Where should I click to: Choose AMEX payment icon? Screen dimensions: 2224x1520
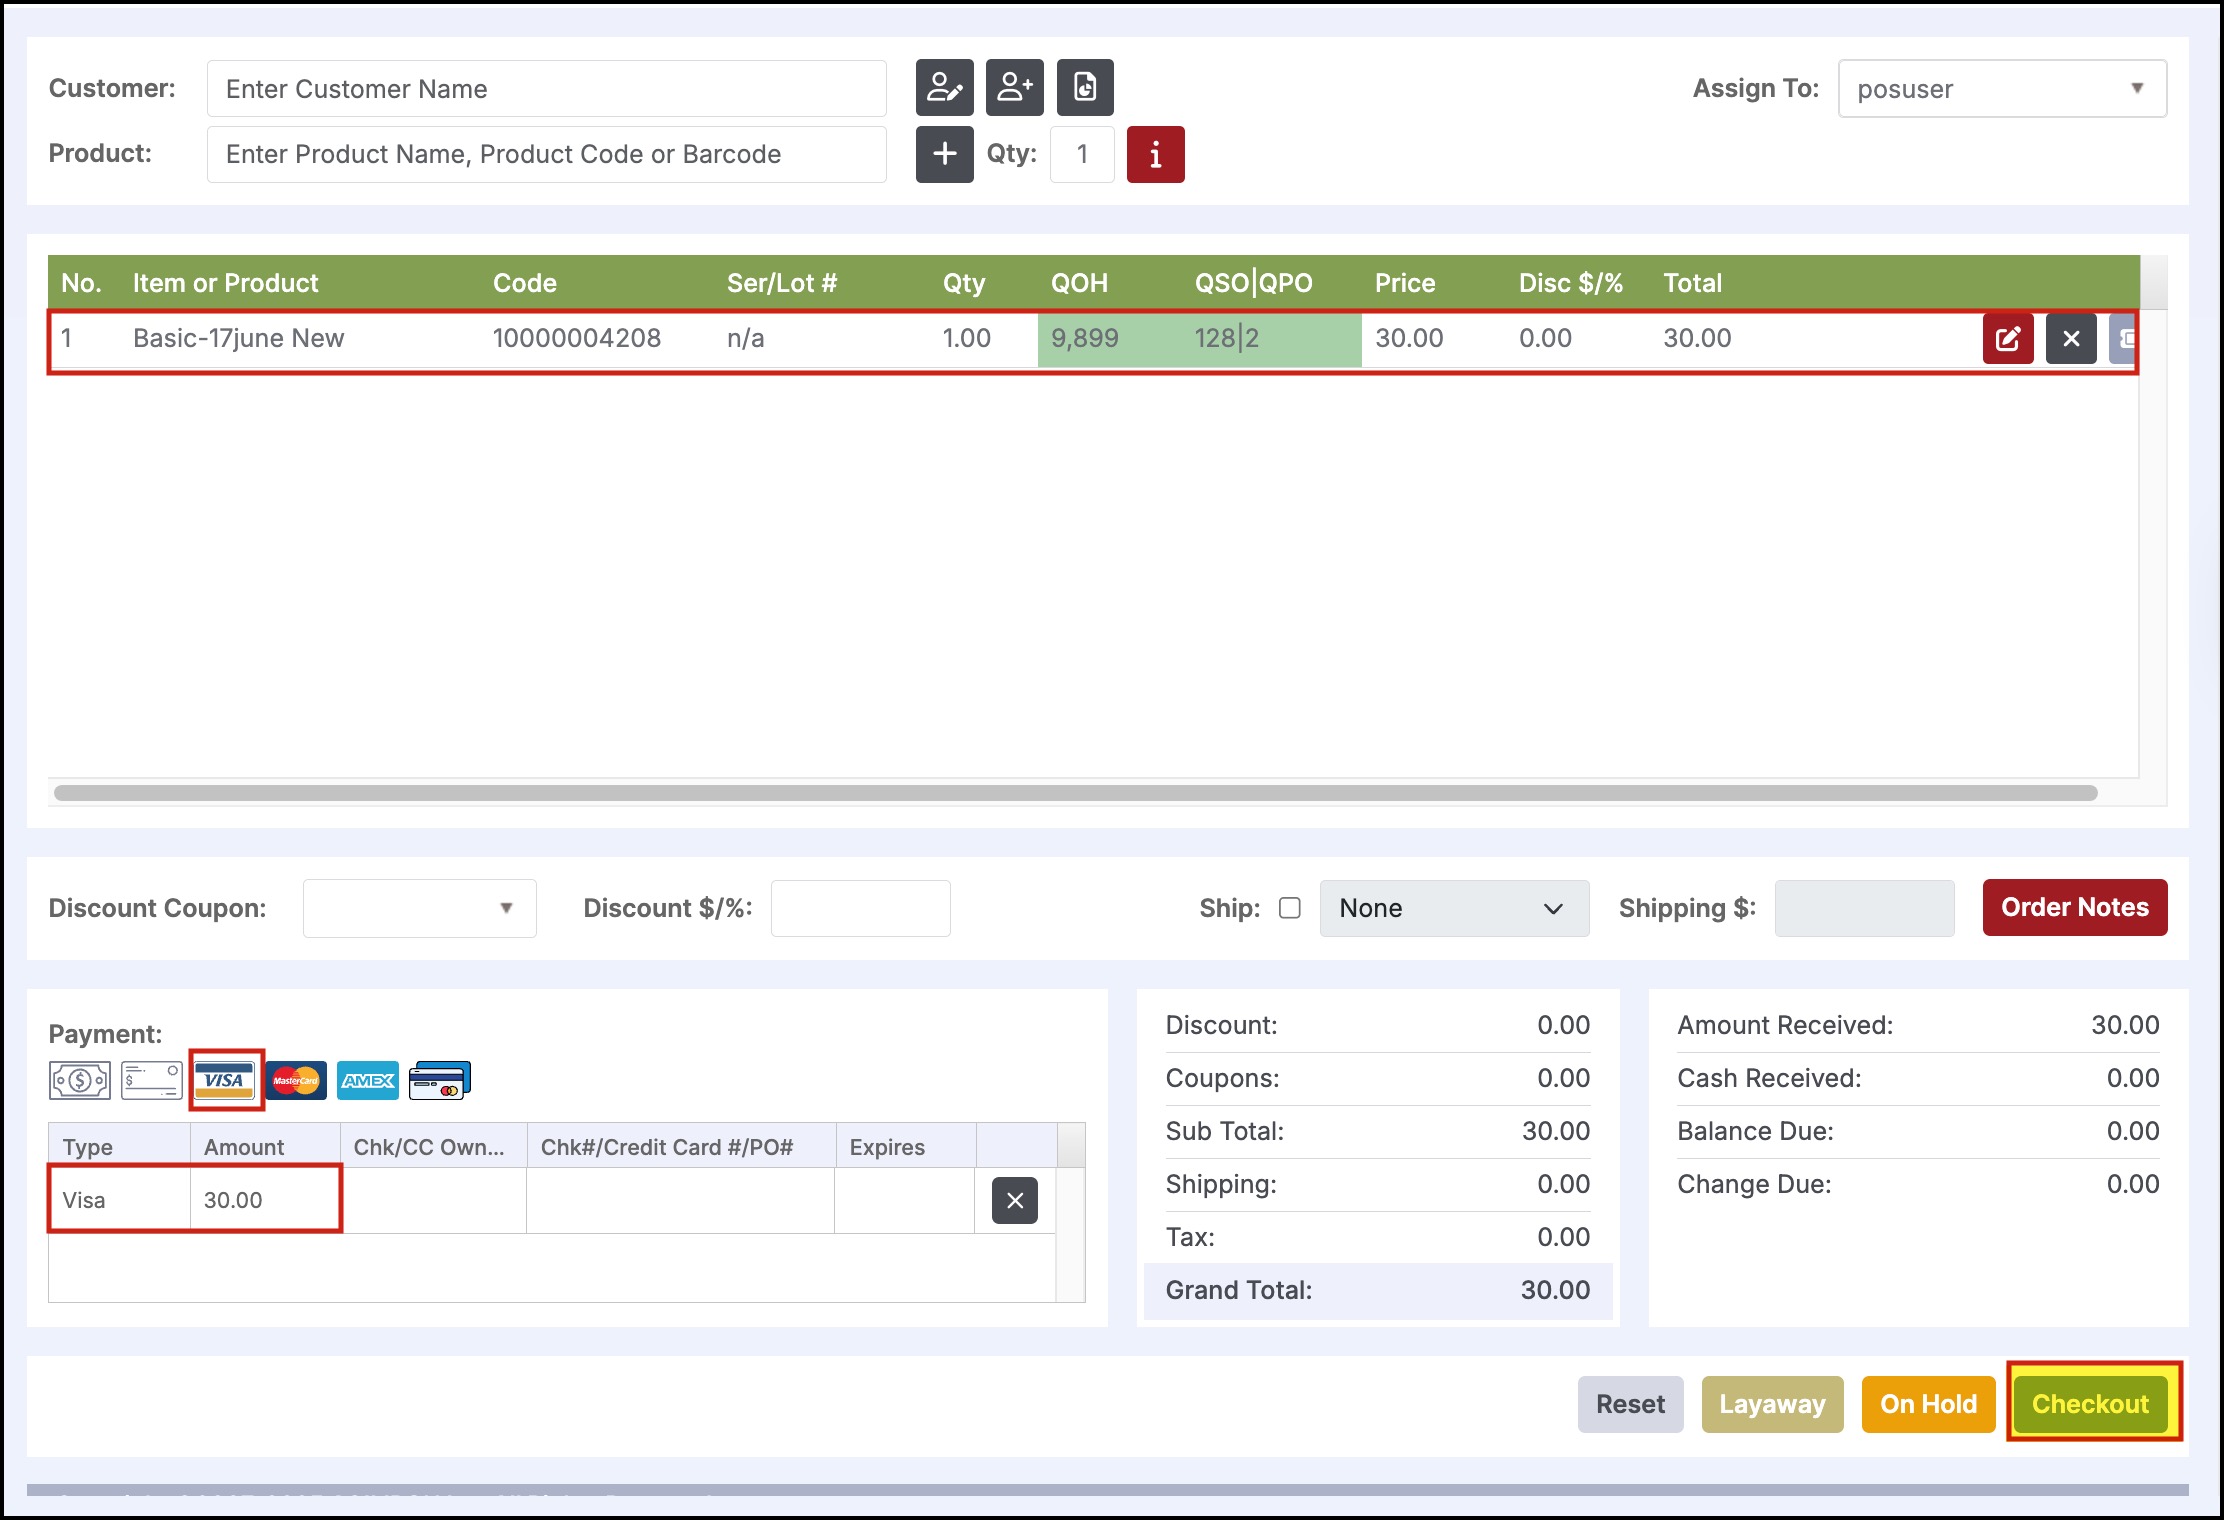point(367,1080)
